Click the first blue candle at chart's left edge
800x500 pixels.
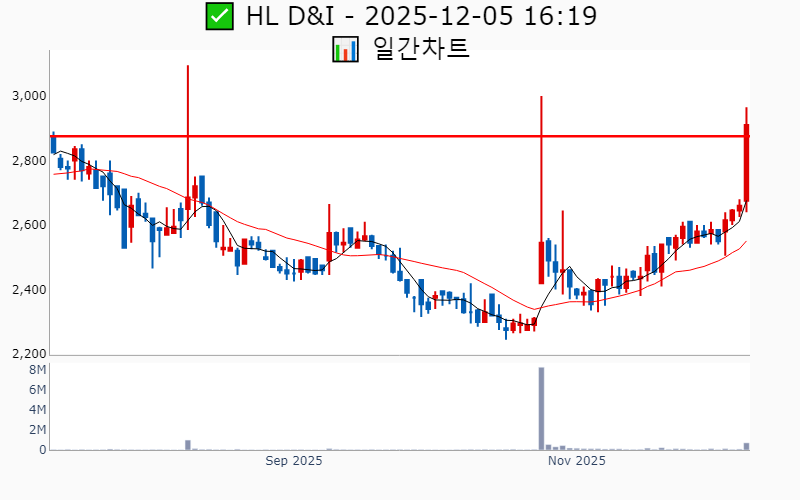click(53, 143)
